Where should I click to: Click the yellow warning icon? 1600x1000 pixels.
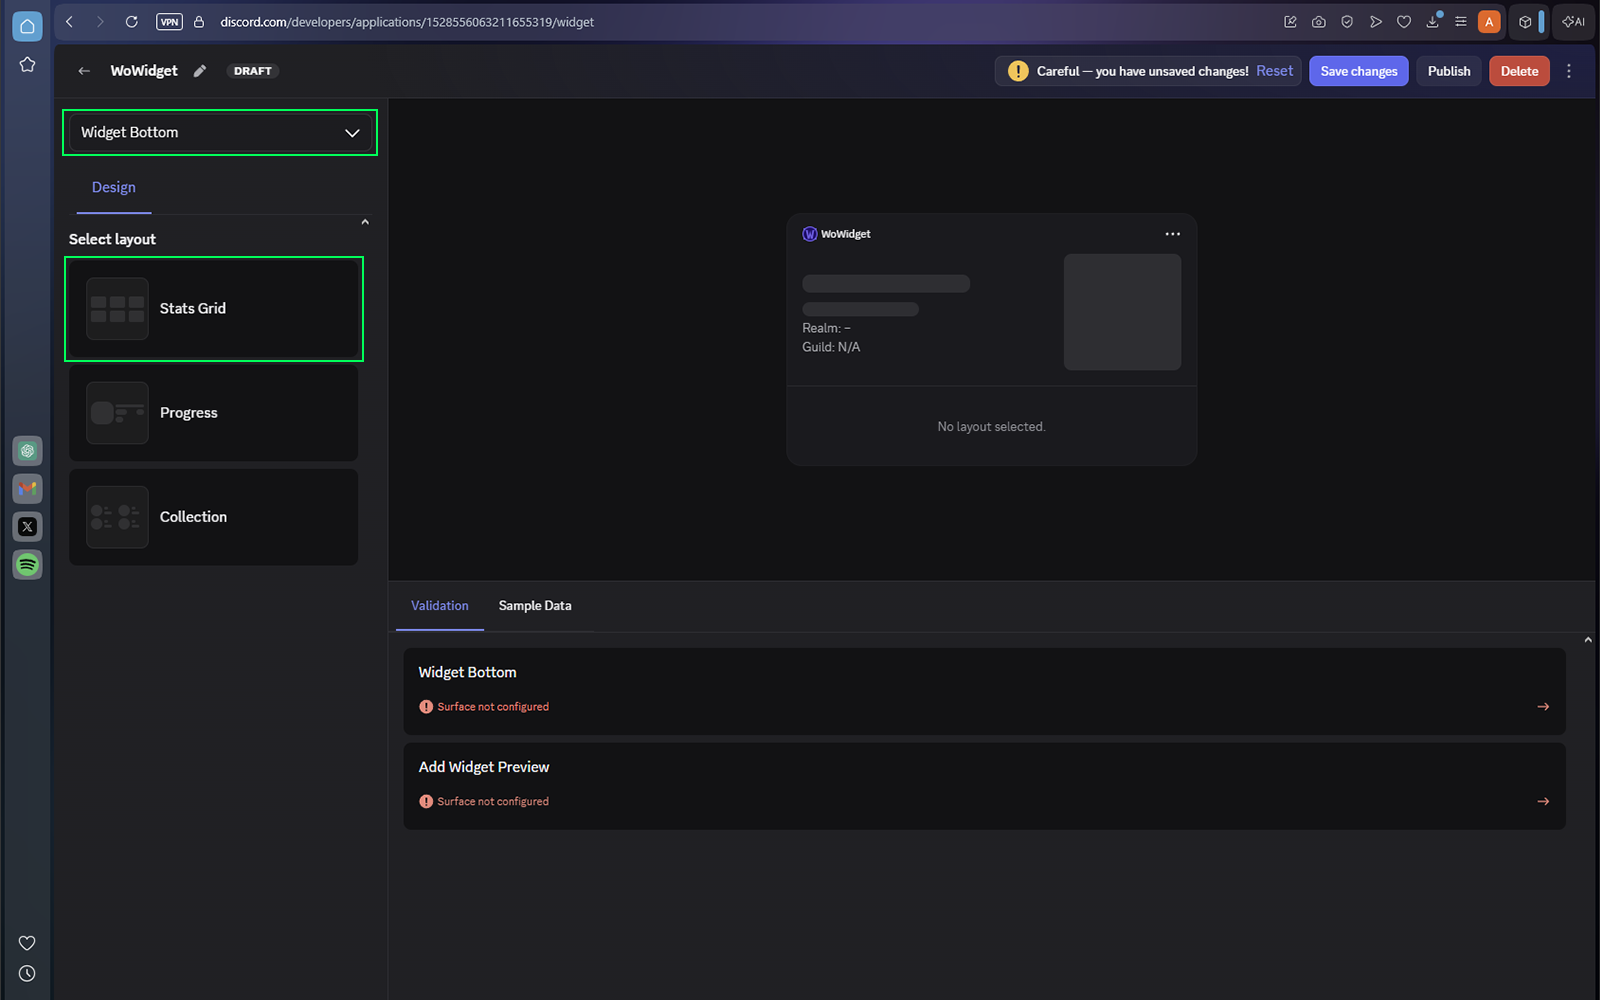[x=1018, y=71]
